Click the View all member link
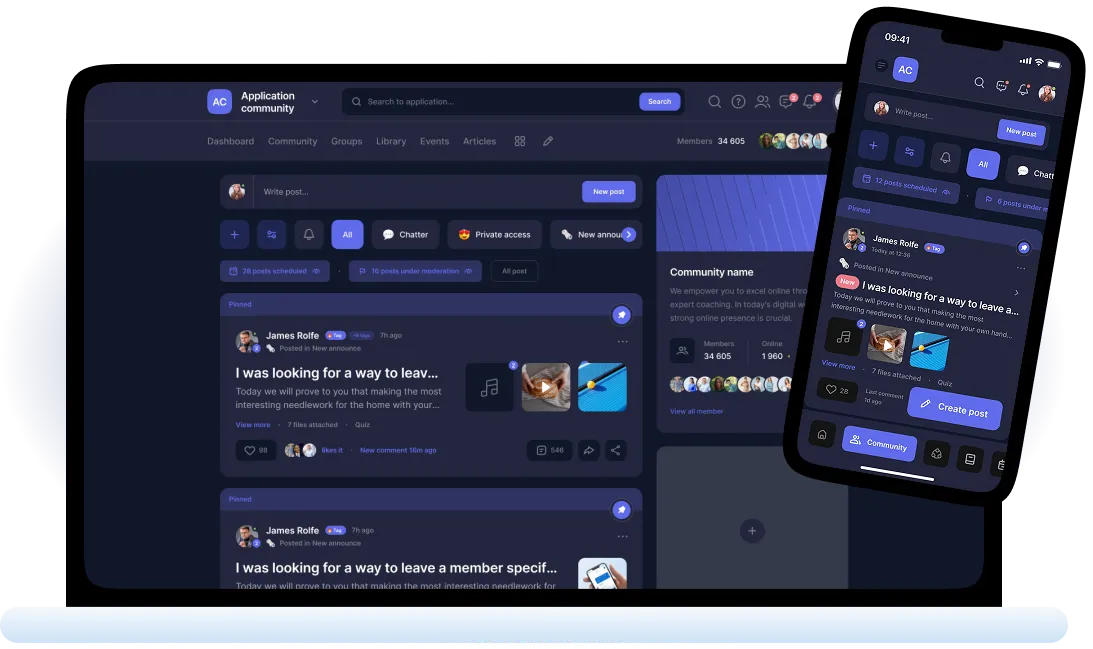The width and height of the screenshot is (1093, 649). coord(696,411)
